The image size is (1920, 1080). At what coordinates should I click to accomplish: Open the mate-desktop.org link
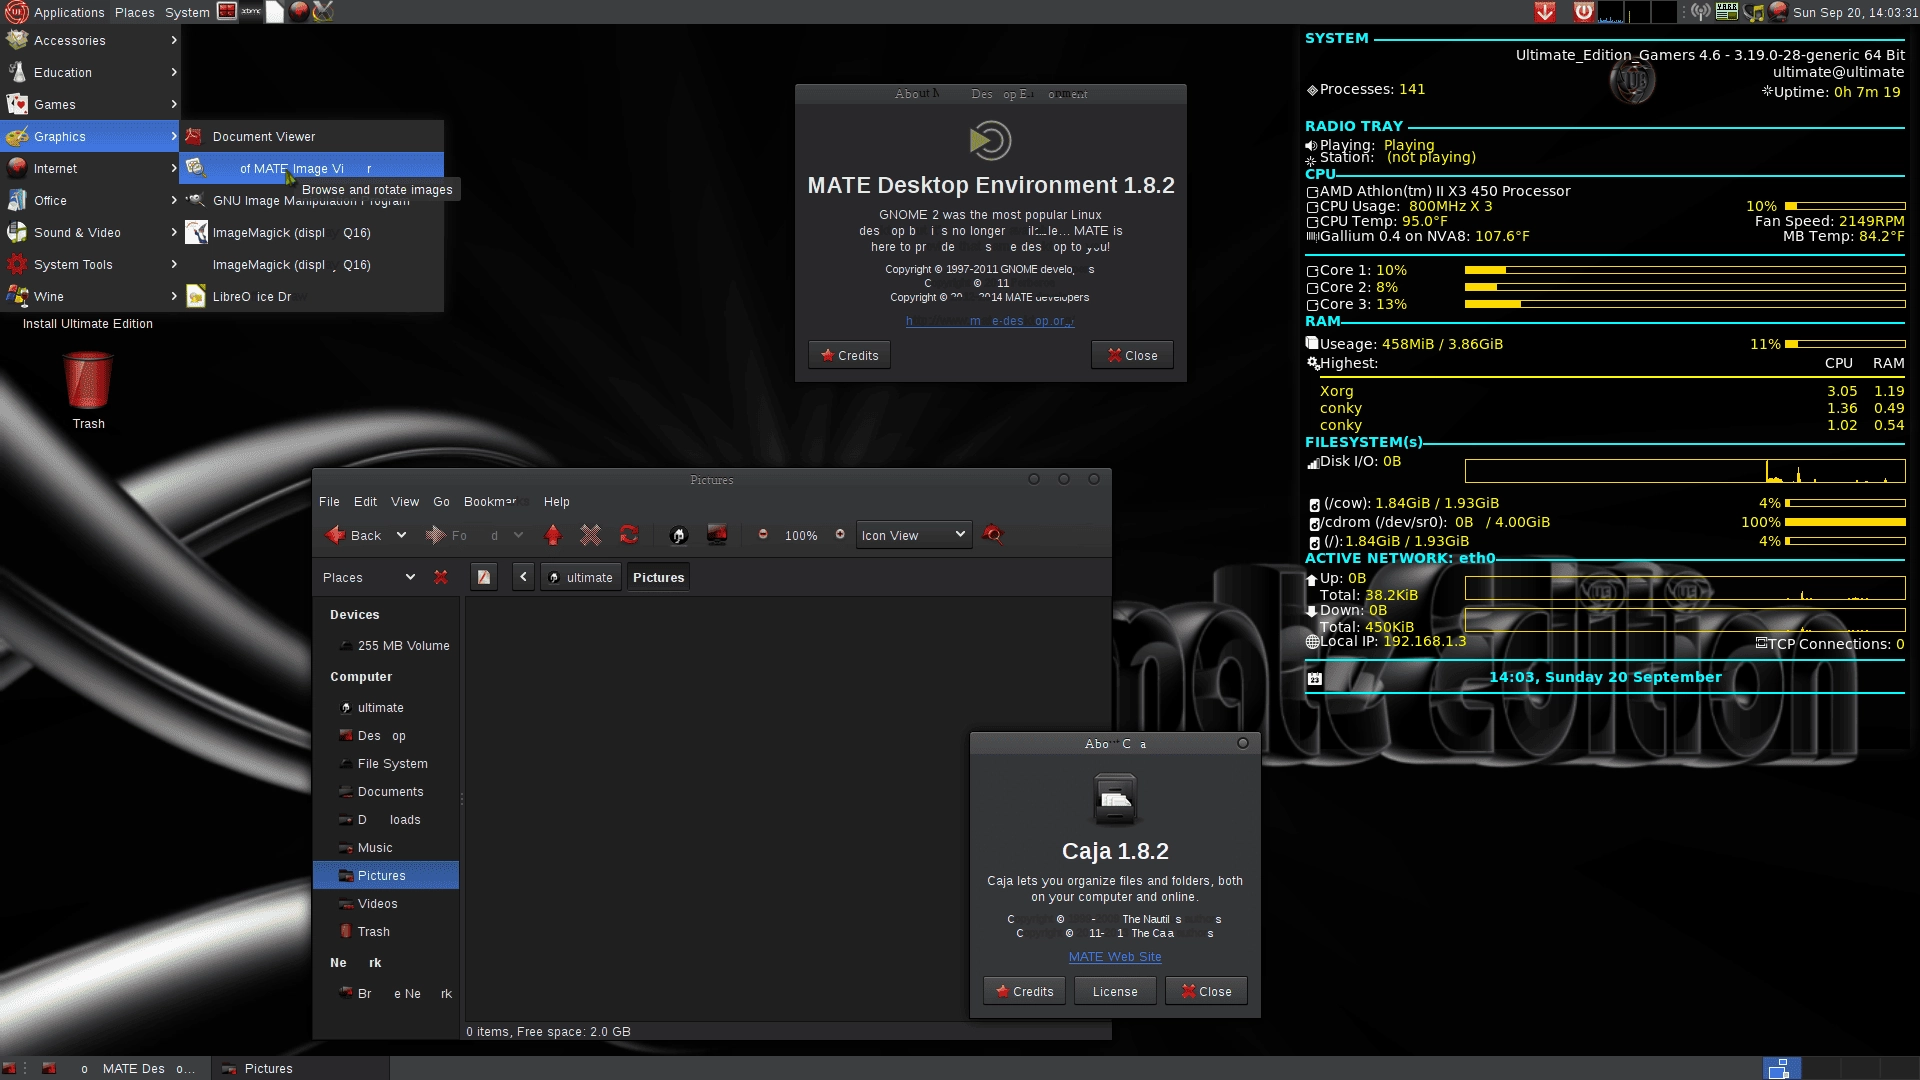(x=990, y=321)
